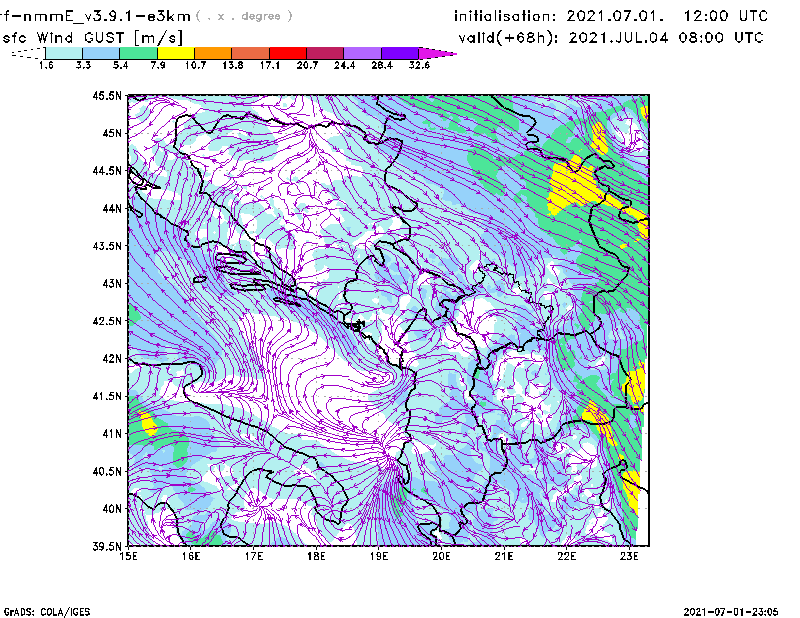Click the '19E' longitude label
This screenshot has width=800, height=618.
379,556
